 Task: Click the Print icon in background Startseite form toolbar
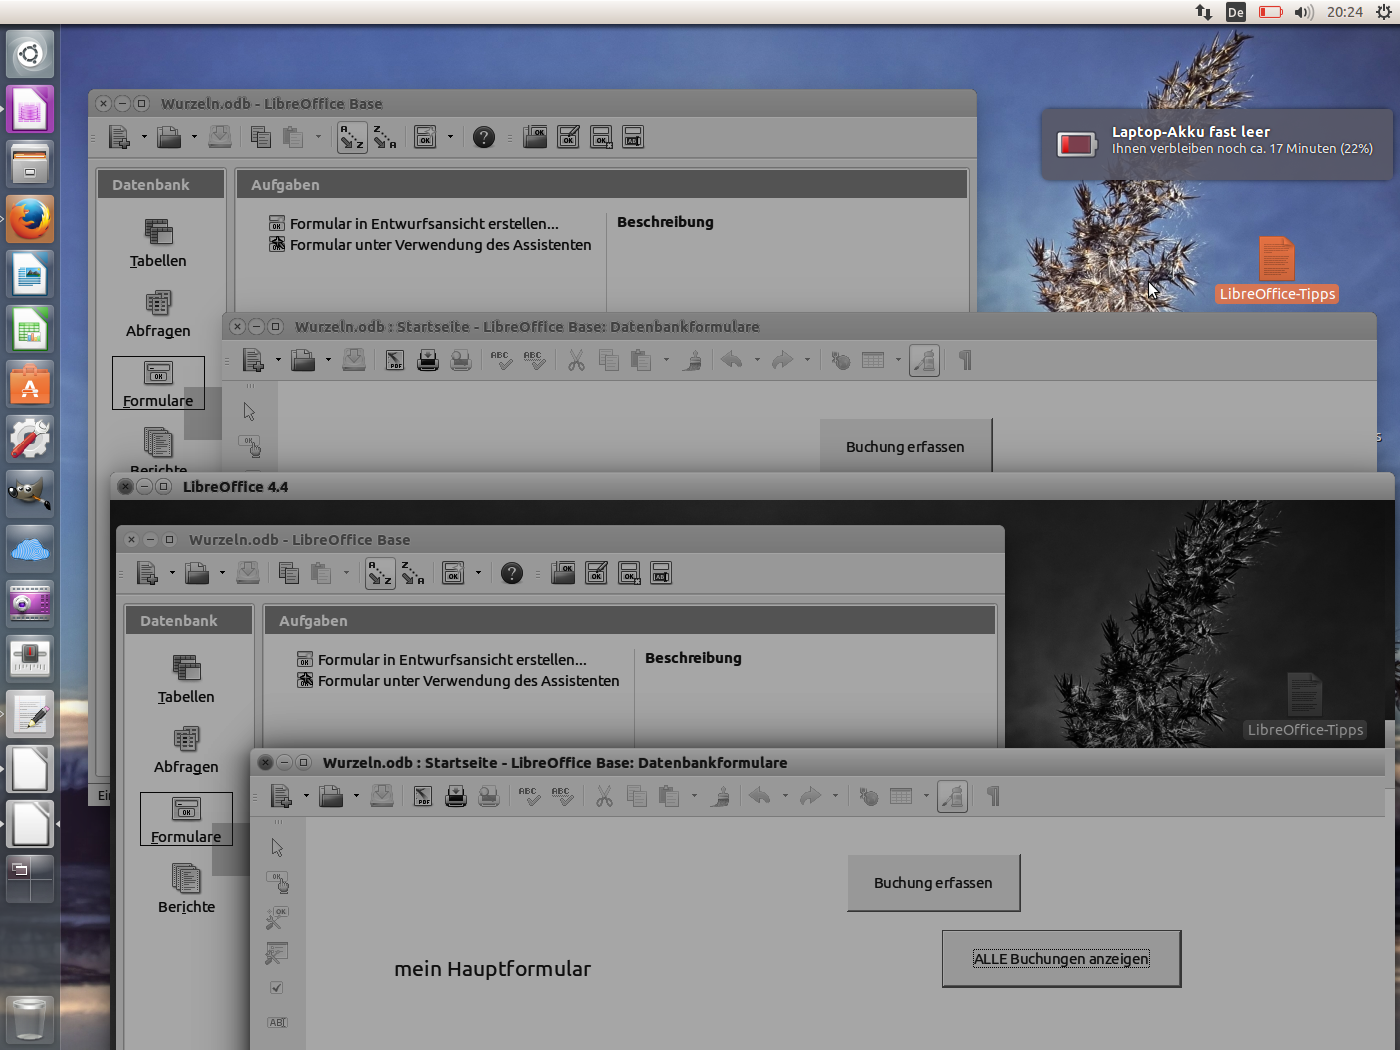428,360
